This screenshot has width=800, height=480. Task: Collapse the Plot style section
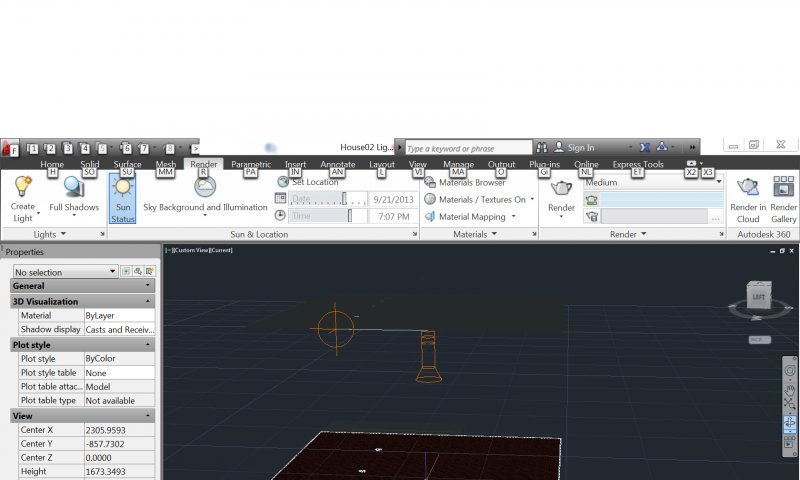[147, 345]
